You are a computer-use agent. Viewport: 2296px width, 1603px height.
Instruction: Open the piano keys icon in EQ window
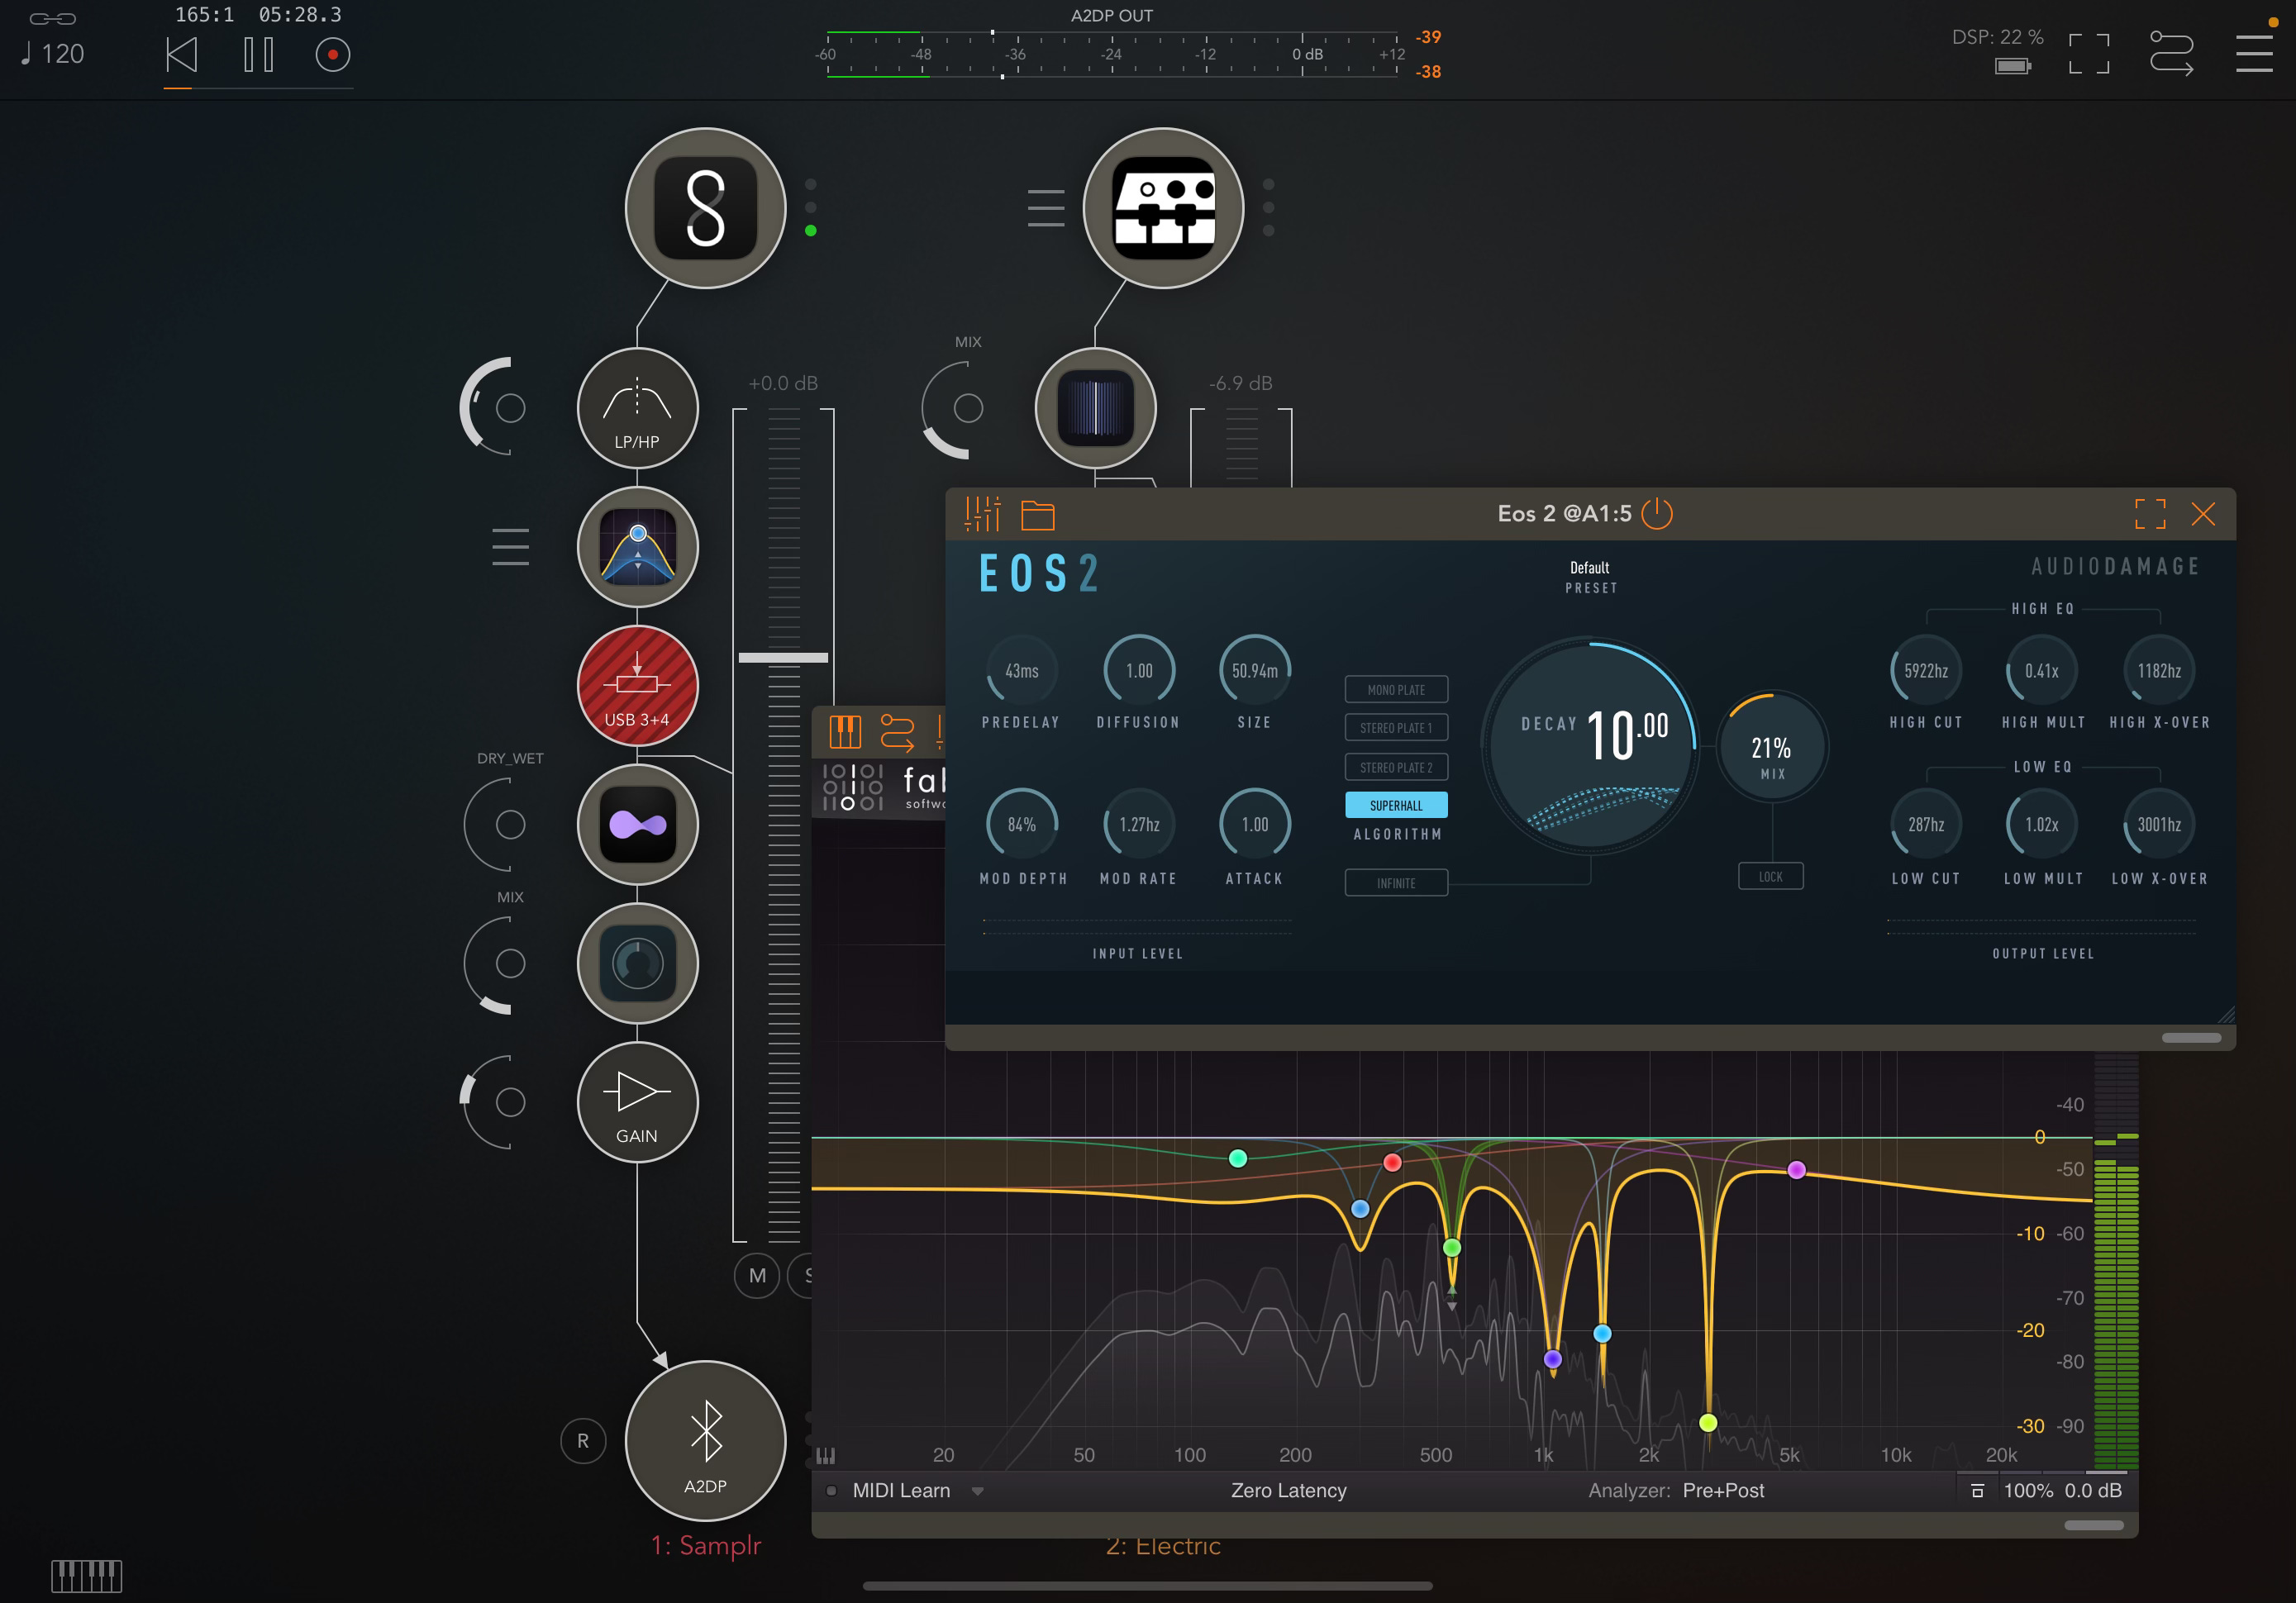(x=845, y=732)
